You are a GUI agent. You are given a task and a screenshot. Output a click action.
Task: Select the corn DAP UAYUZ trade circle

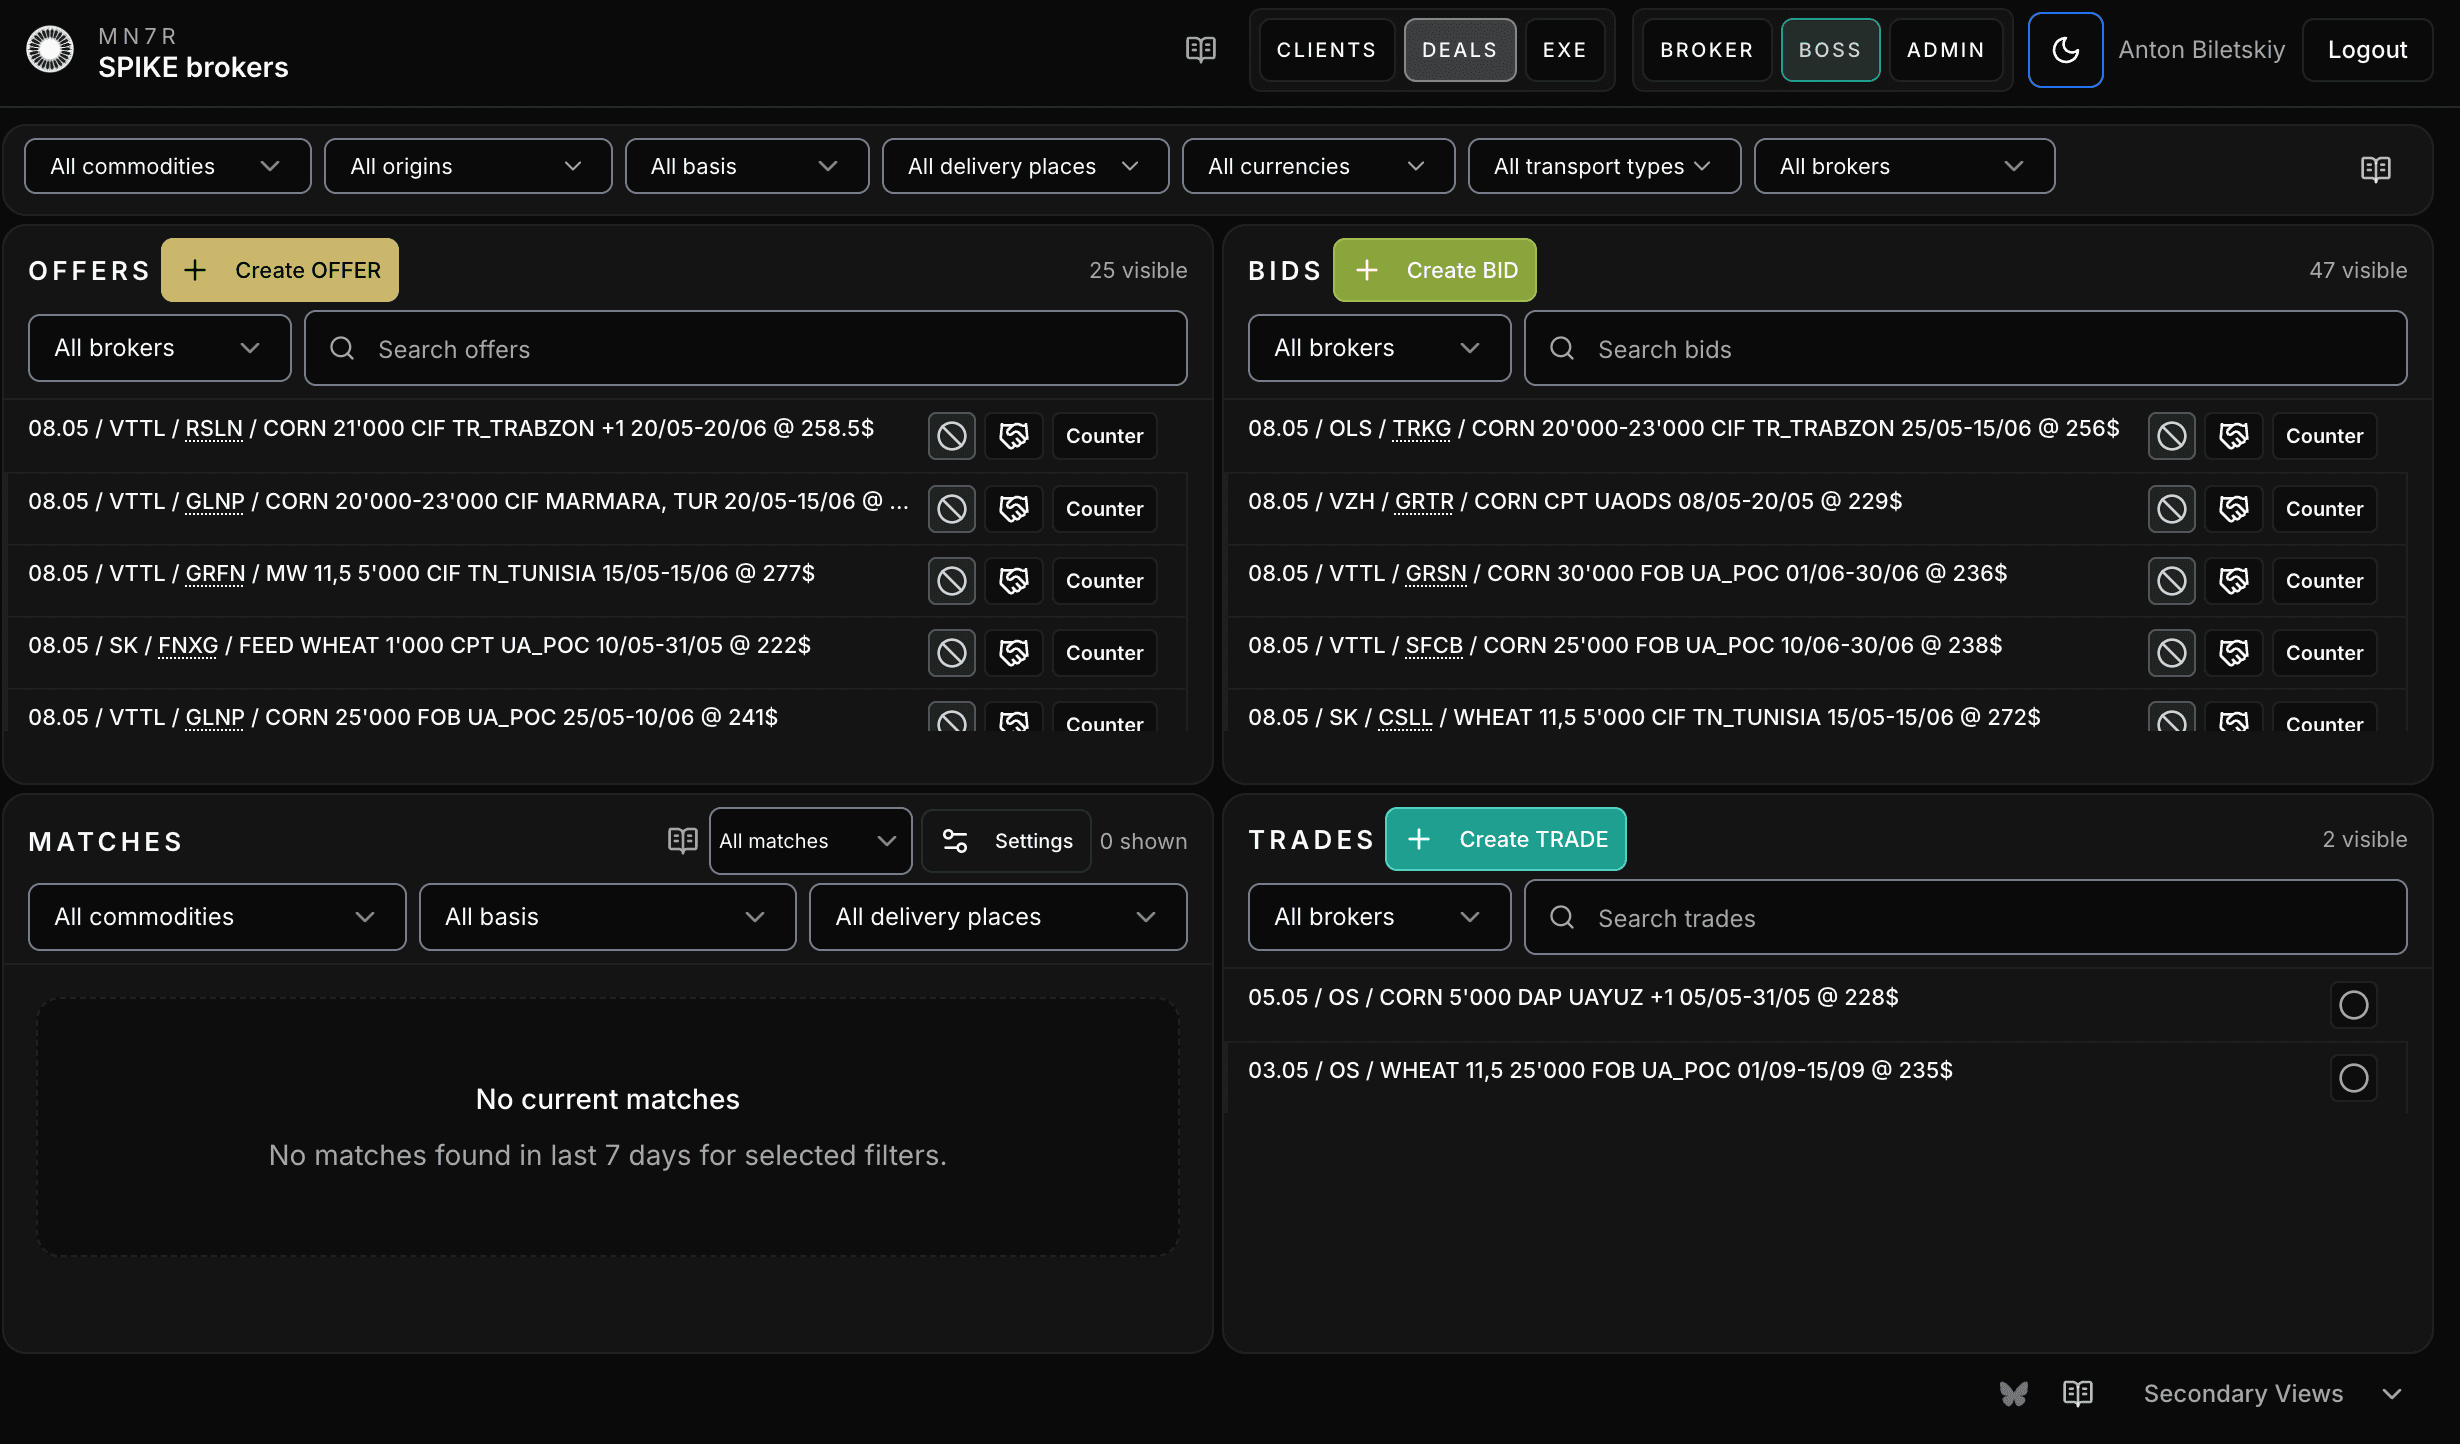point(2353,1005)
